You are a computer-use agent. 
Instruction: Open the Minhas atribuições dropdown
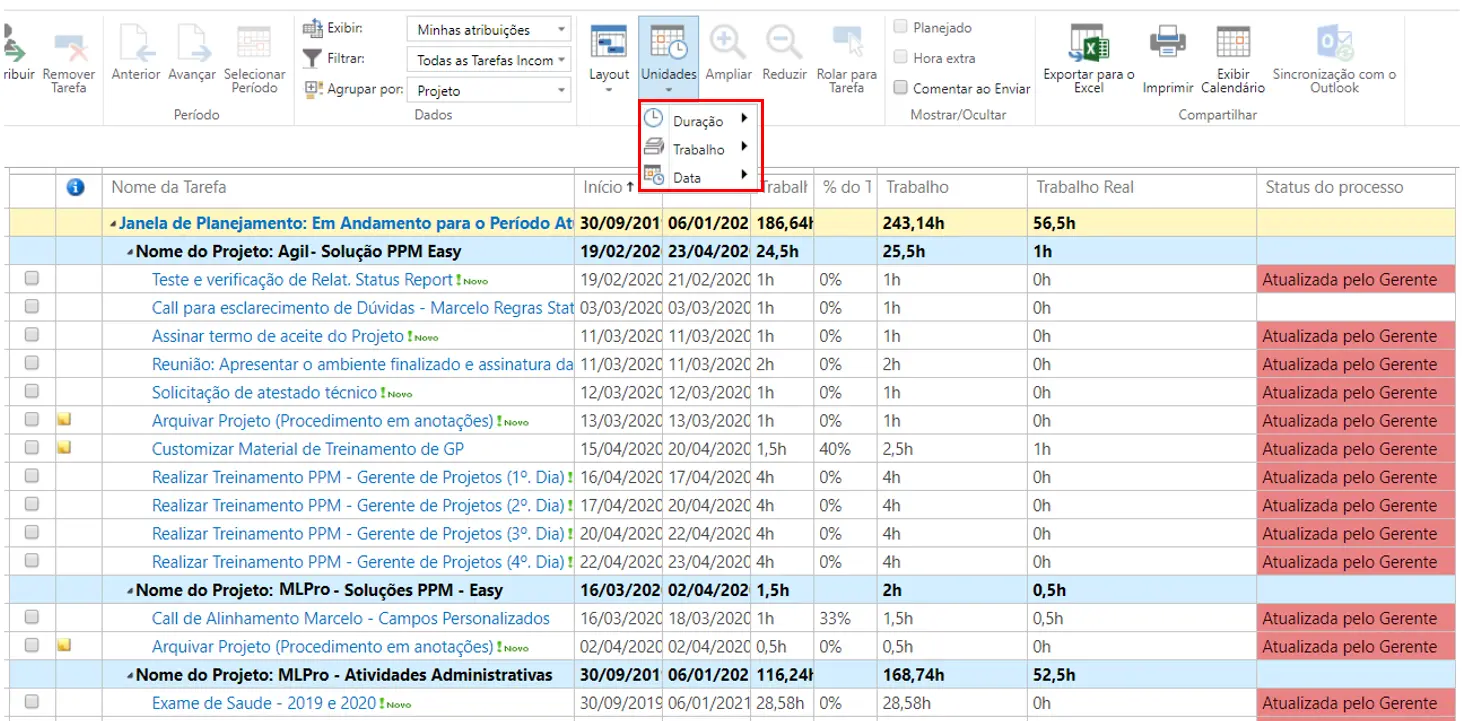click(x=489, y=30)
